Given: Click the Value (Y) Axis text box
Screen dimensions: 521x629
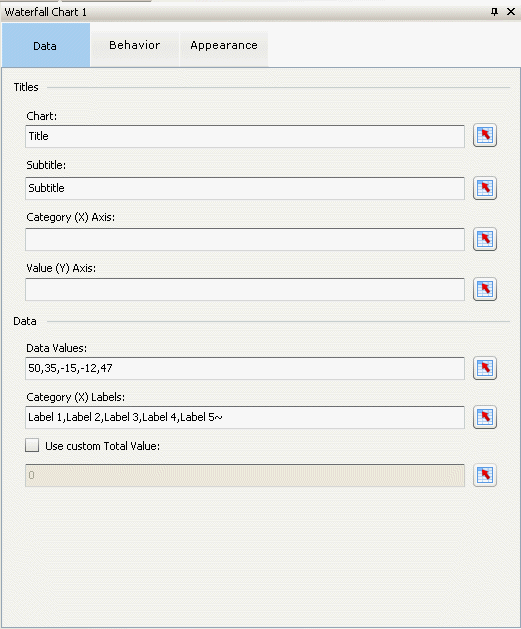Looking at the screenshot, I should pos(245,289).
